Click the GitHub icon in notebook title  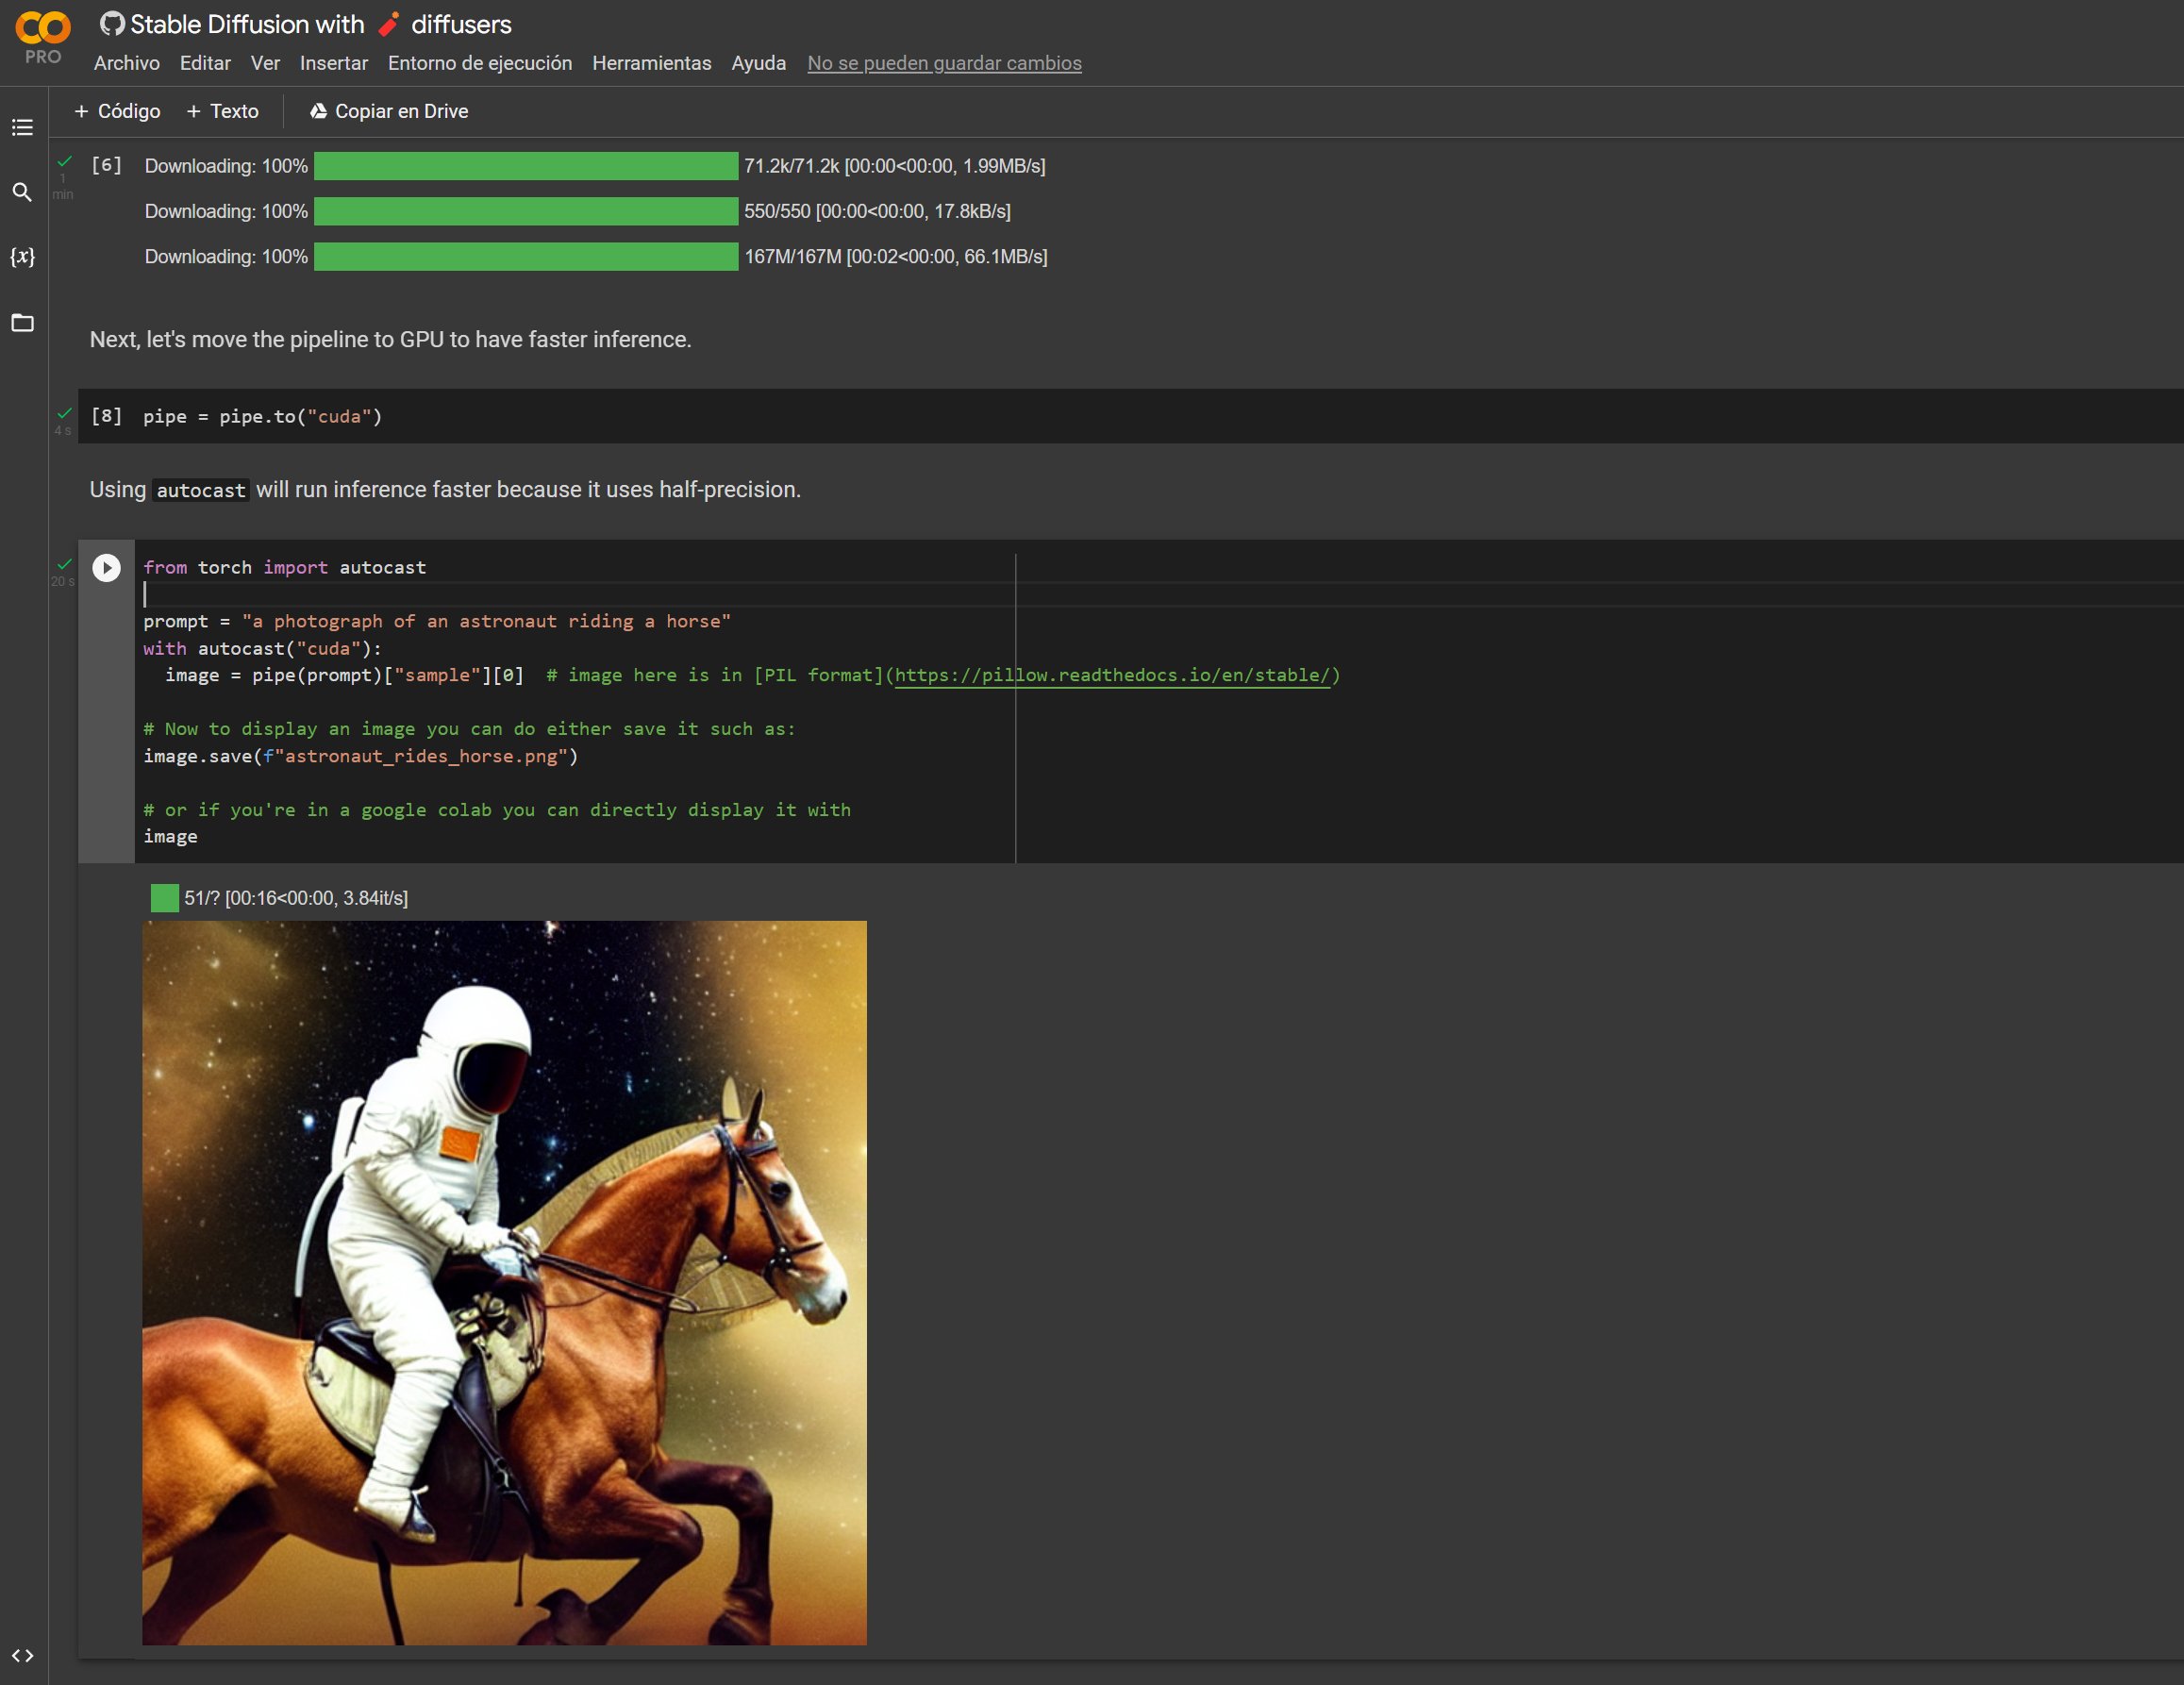[113, 24]
